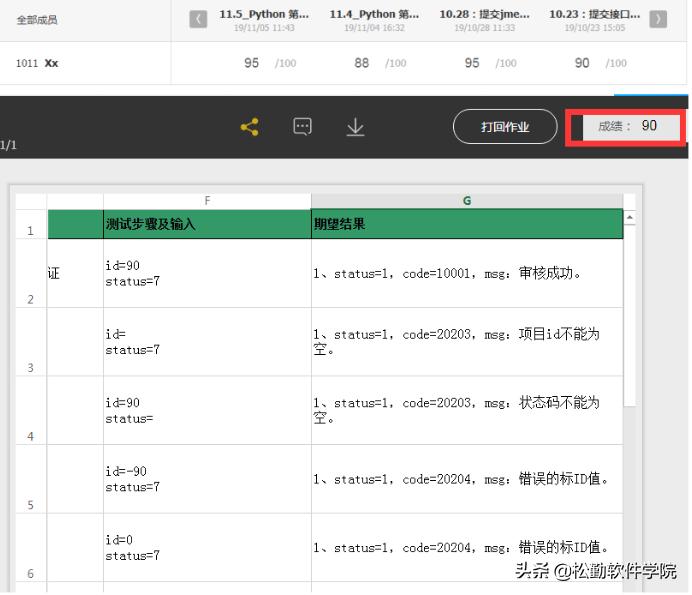The width and height of the screenshot is (692, 595).
Task: Click the 1/1 page indicator
Action: pos(8,145)
